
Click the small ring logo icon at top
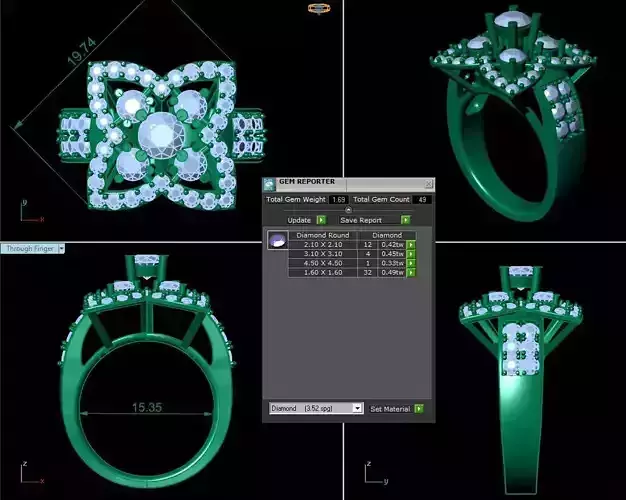tap(319, 8)
